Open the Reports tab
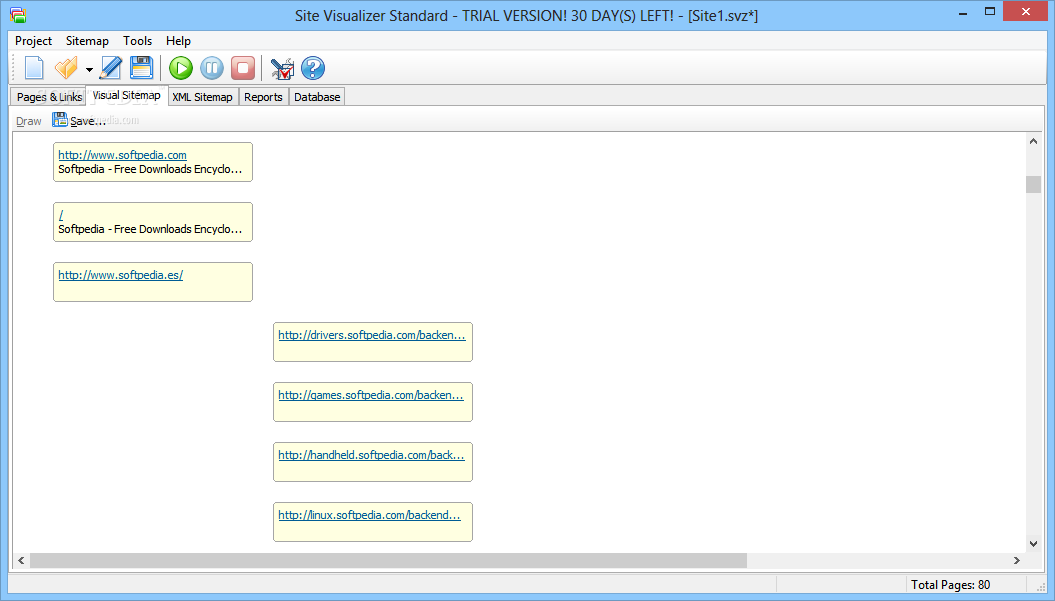This screenshot has width=1055, height=601. (263, 97)
